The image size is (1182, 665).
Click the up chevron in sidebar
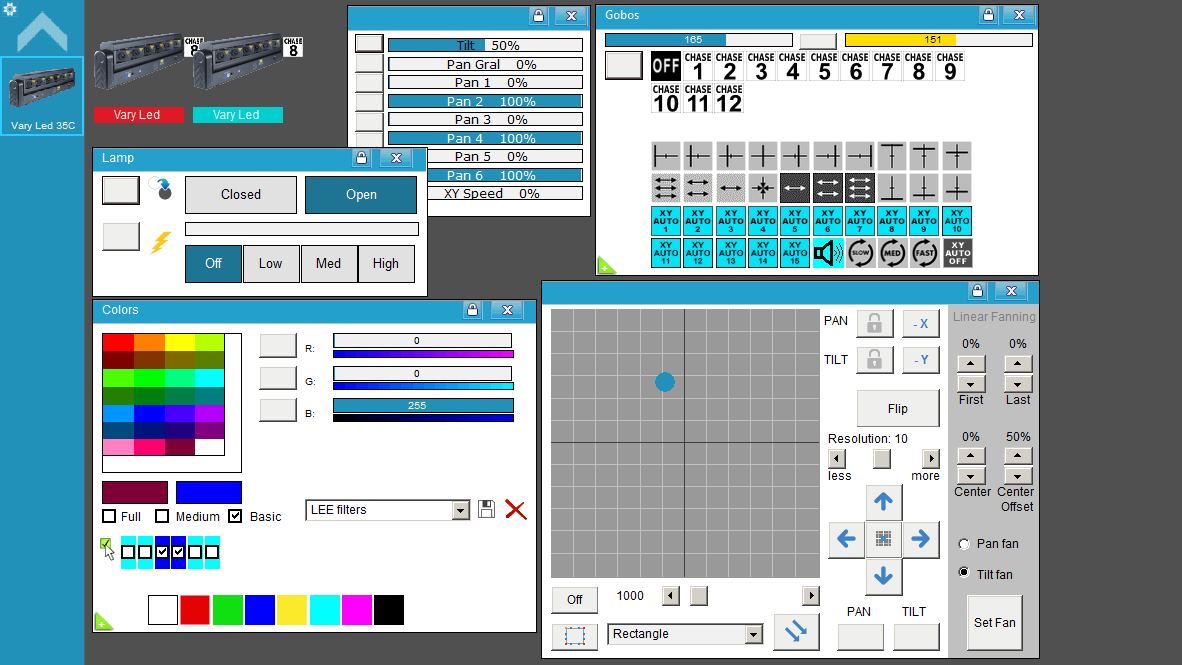coord(42,32)
